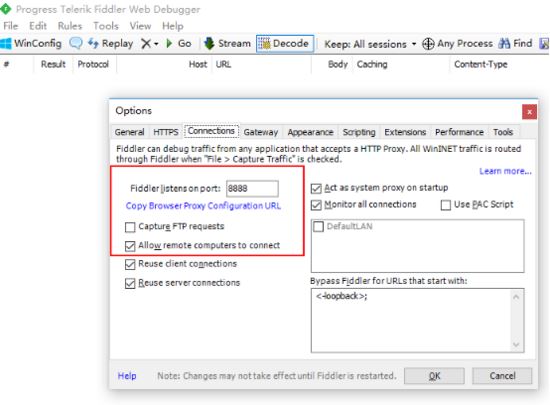Open the Tools menu
This screenshot has width=550, height=405.
coord(106,26)
